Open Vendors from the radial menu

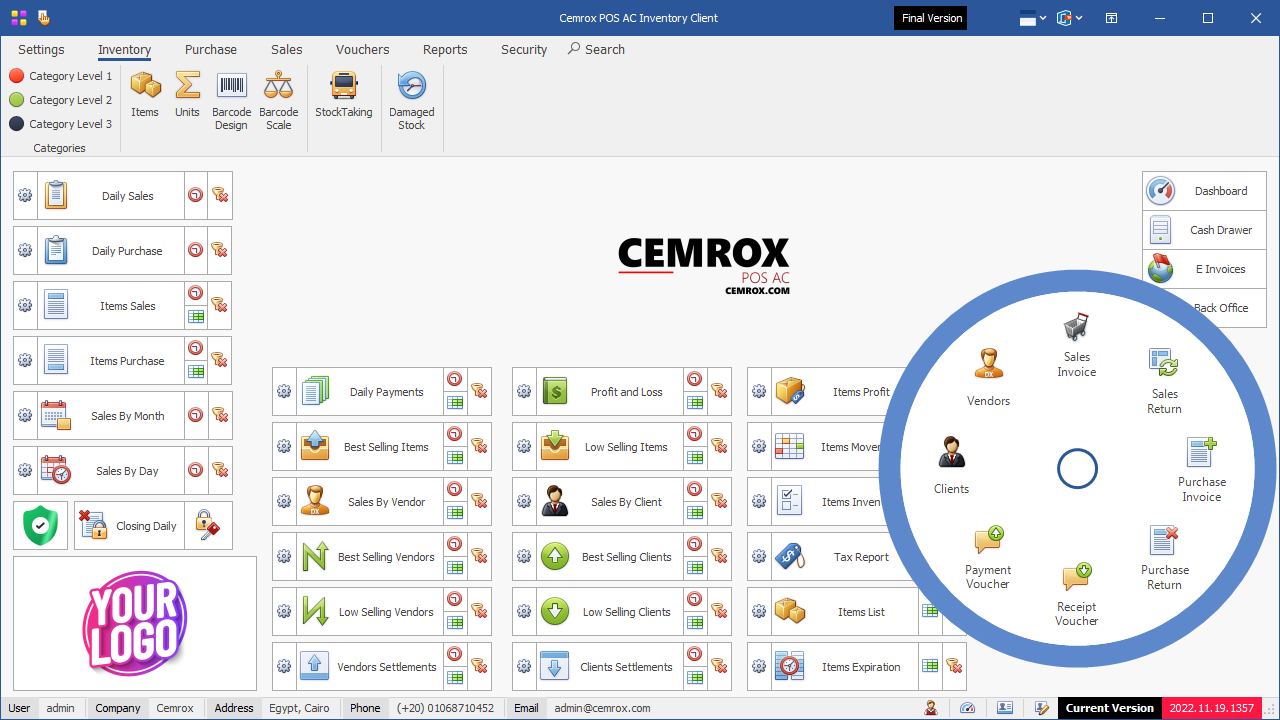tap(988, 378)
